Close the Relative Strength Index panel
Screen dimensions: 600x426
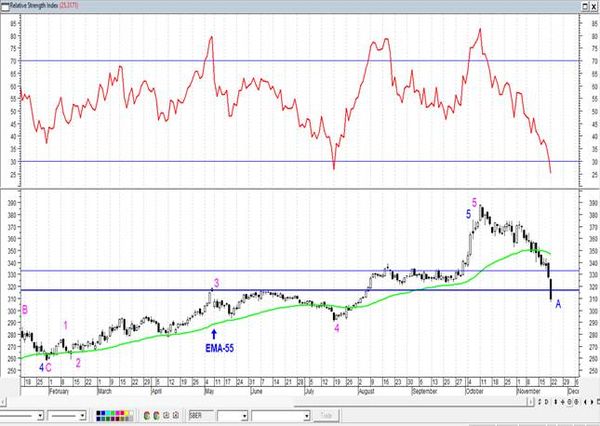(593, 5)
